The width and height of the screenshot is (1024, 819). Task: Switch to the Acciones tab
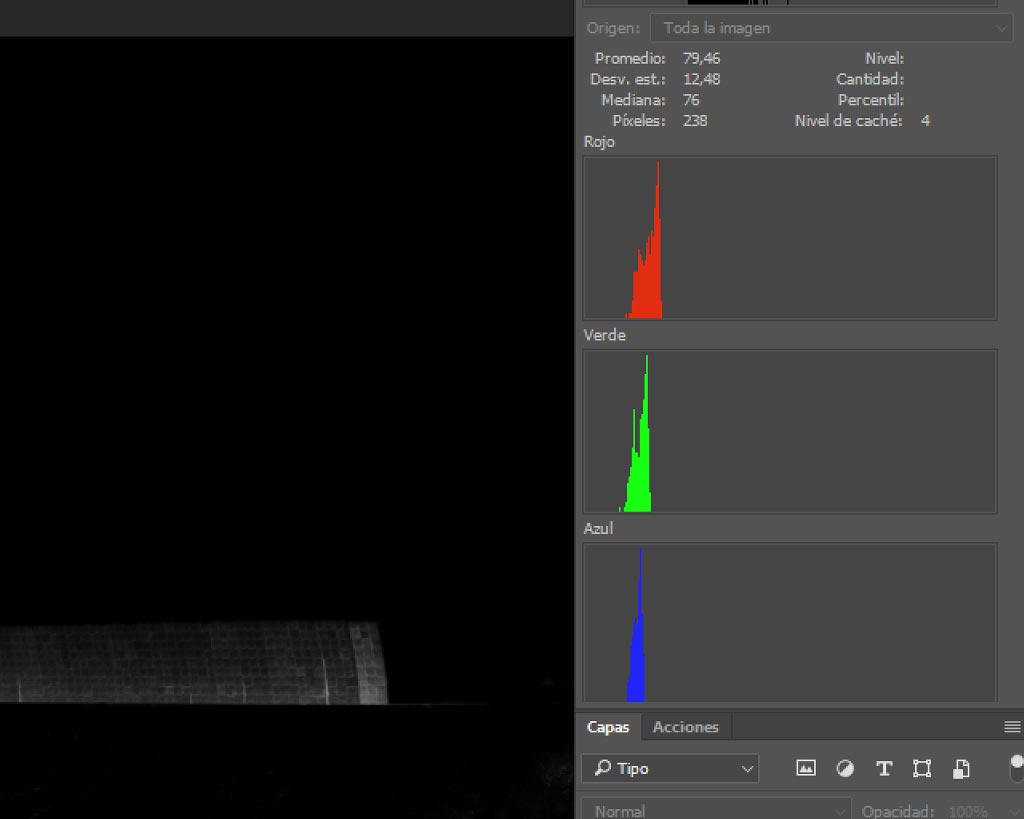point(686,727)
